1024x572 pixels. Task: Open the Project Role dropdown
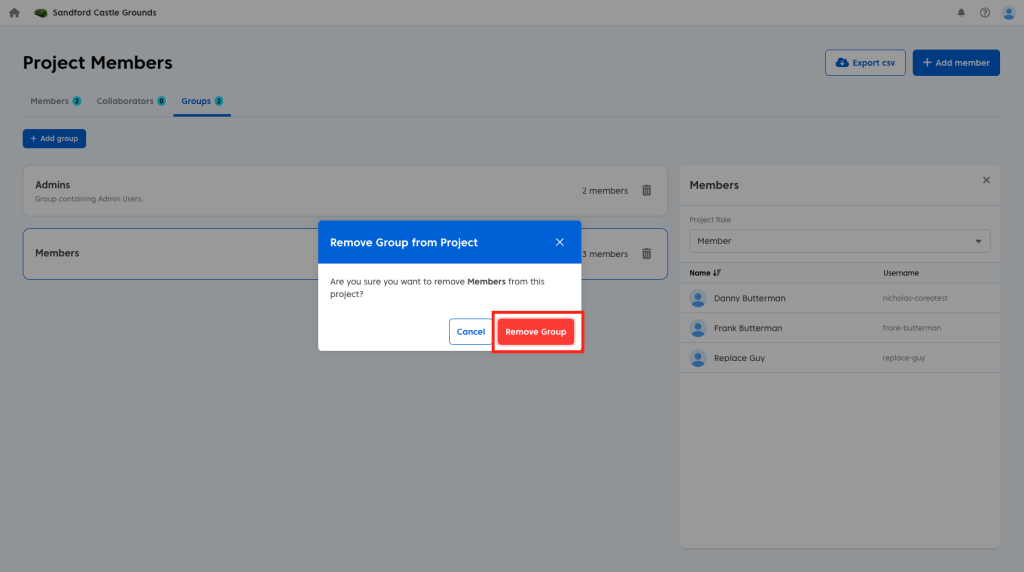click(839, 241)
